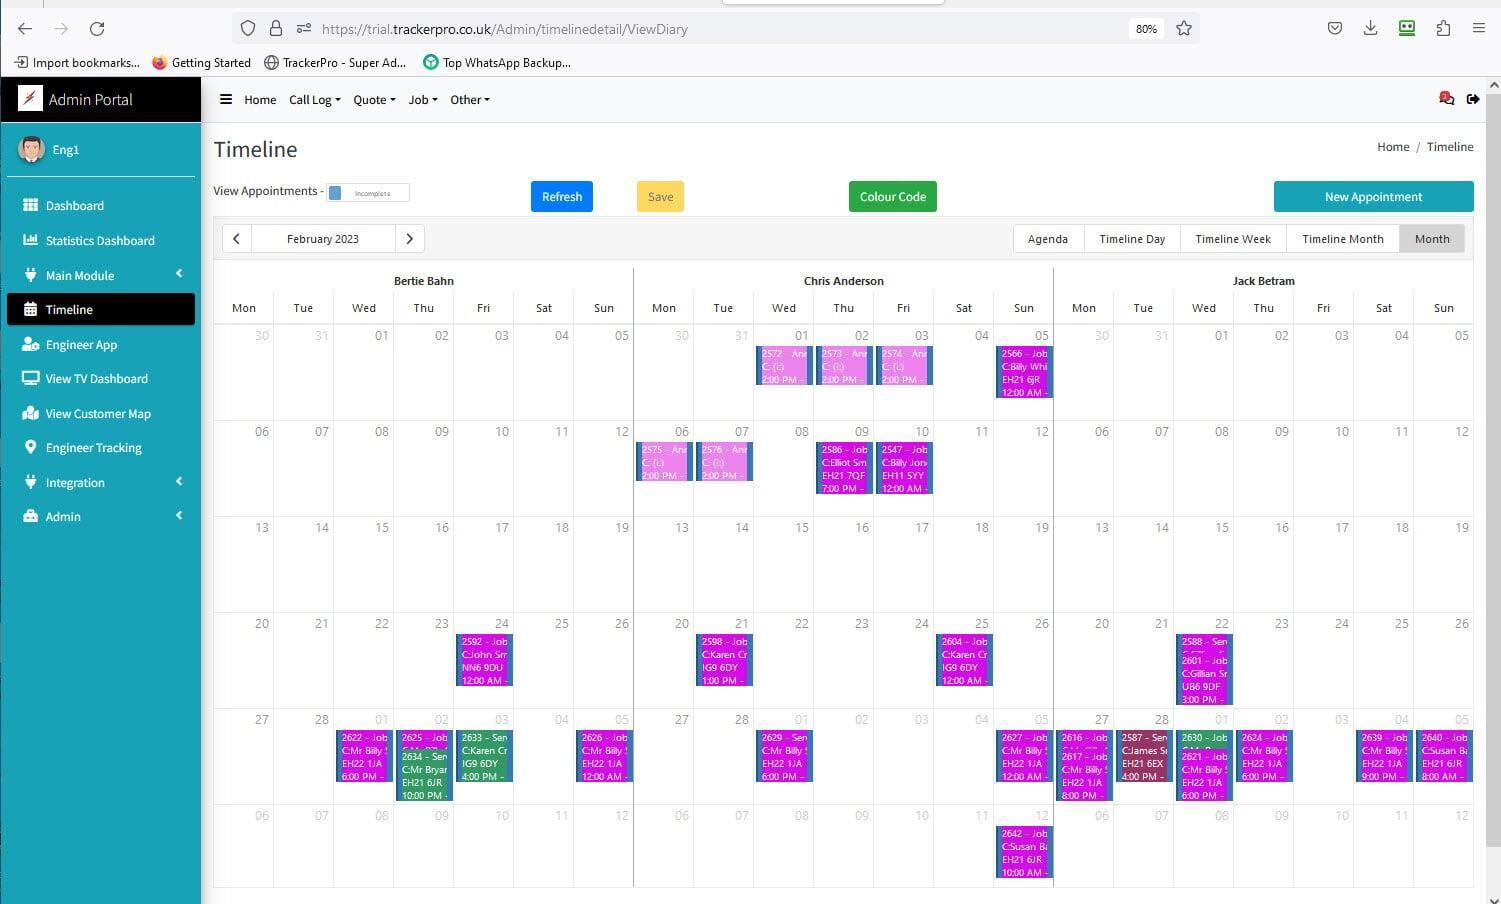Viewport: 1501px width, 904px height.
Task: Go to next month using right arrow
Action: coord(409,239)
